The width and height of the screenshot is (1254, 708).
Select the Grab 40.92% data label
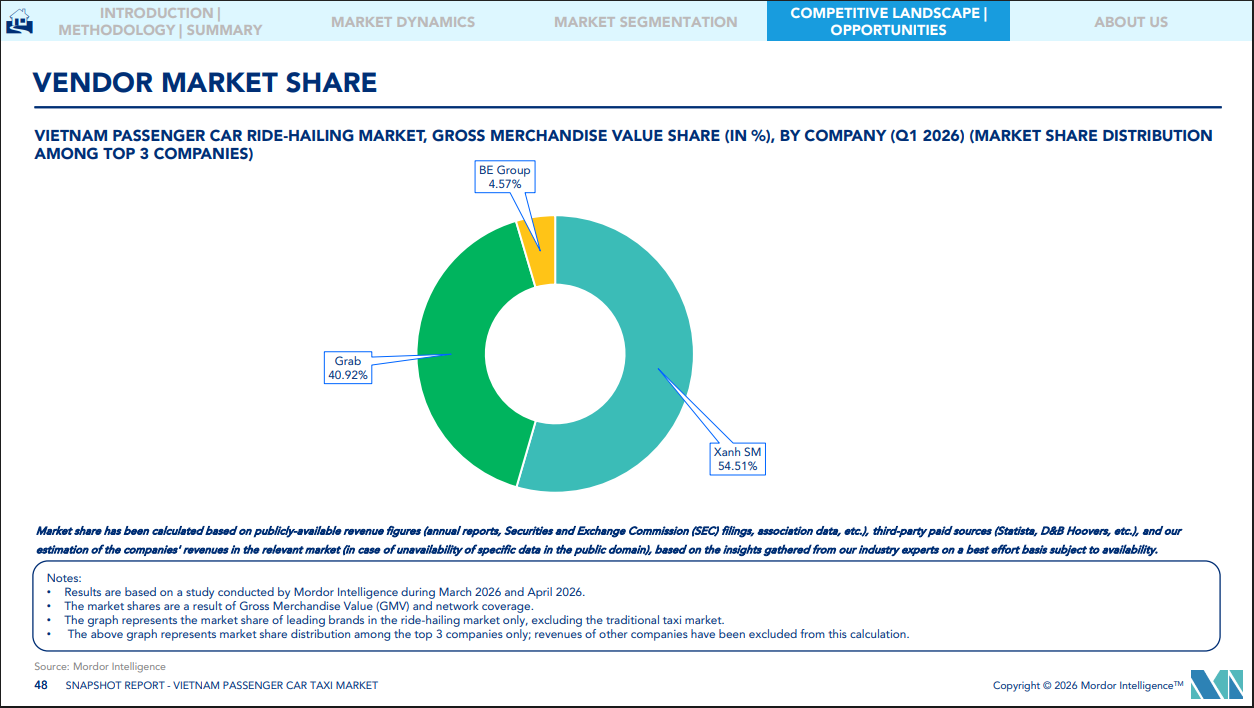(348, 368)
